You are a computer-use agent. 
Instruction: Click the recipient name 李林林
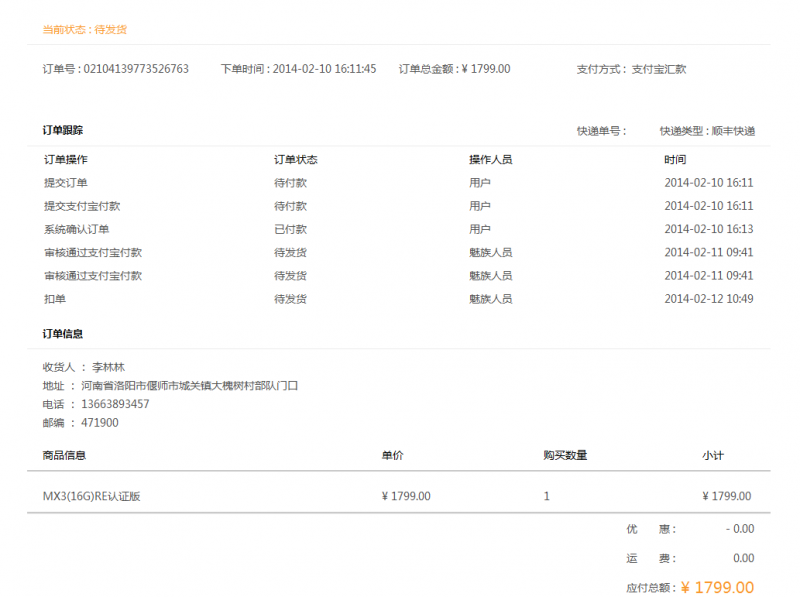click(x=108, y=367)
